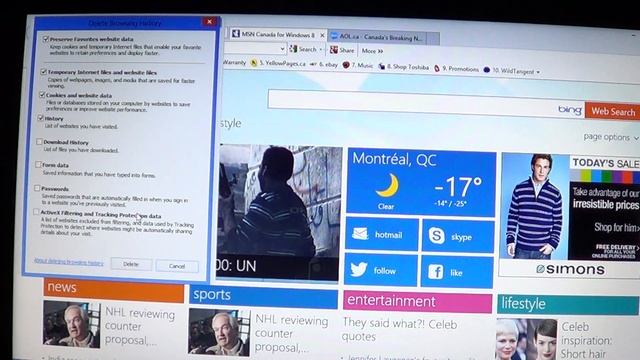Click the sports section NHL story thumbnail
This screenshot has height=360, width=640.
(219, 332)
